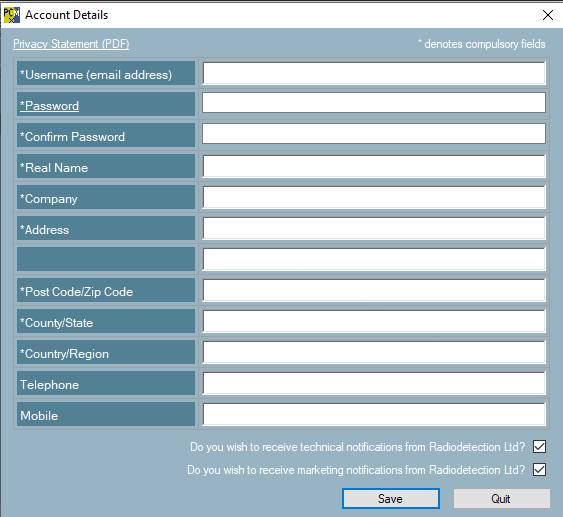Focus the County/State input box
The width and height of the screenshot is (563, 517).
[374, 321]
